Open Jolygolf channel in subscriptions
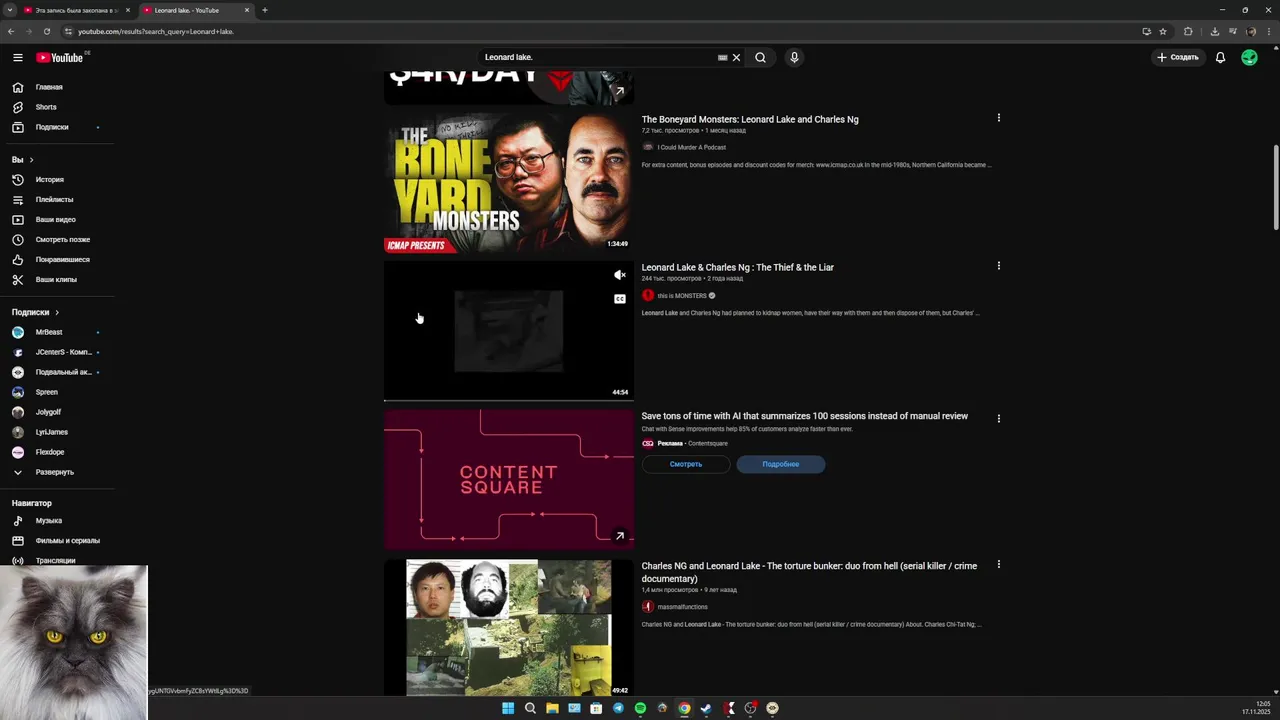 click(x=48, y=412)
